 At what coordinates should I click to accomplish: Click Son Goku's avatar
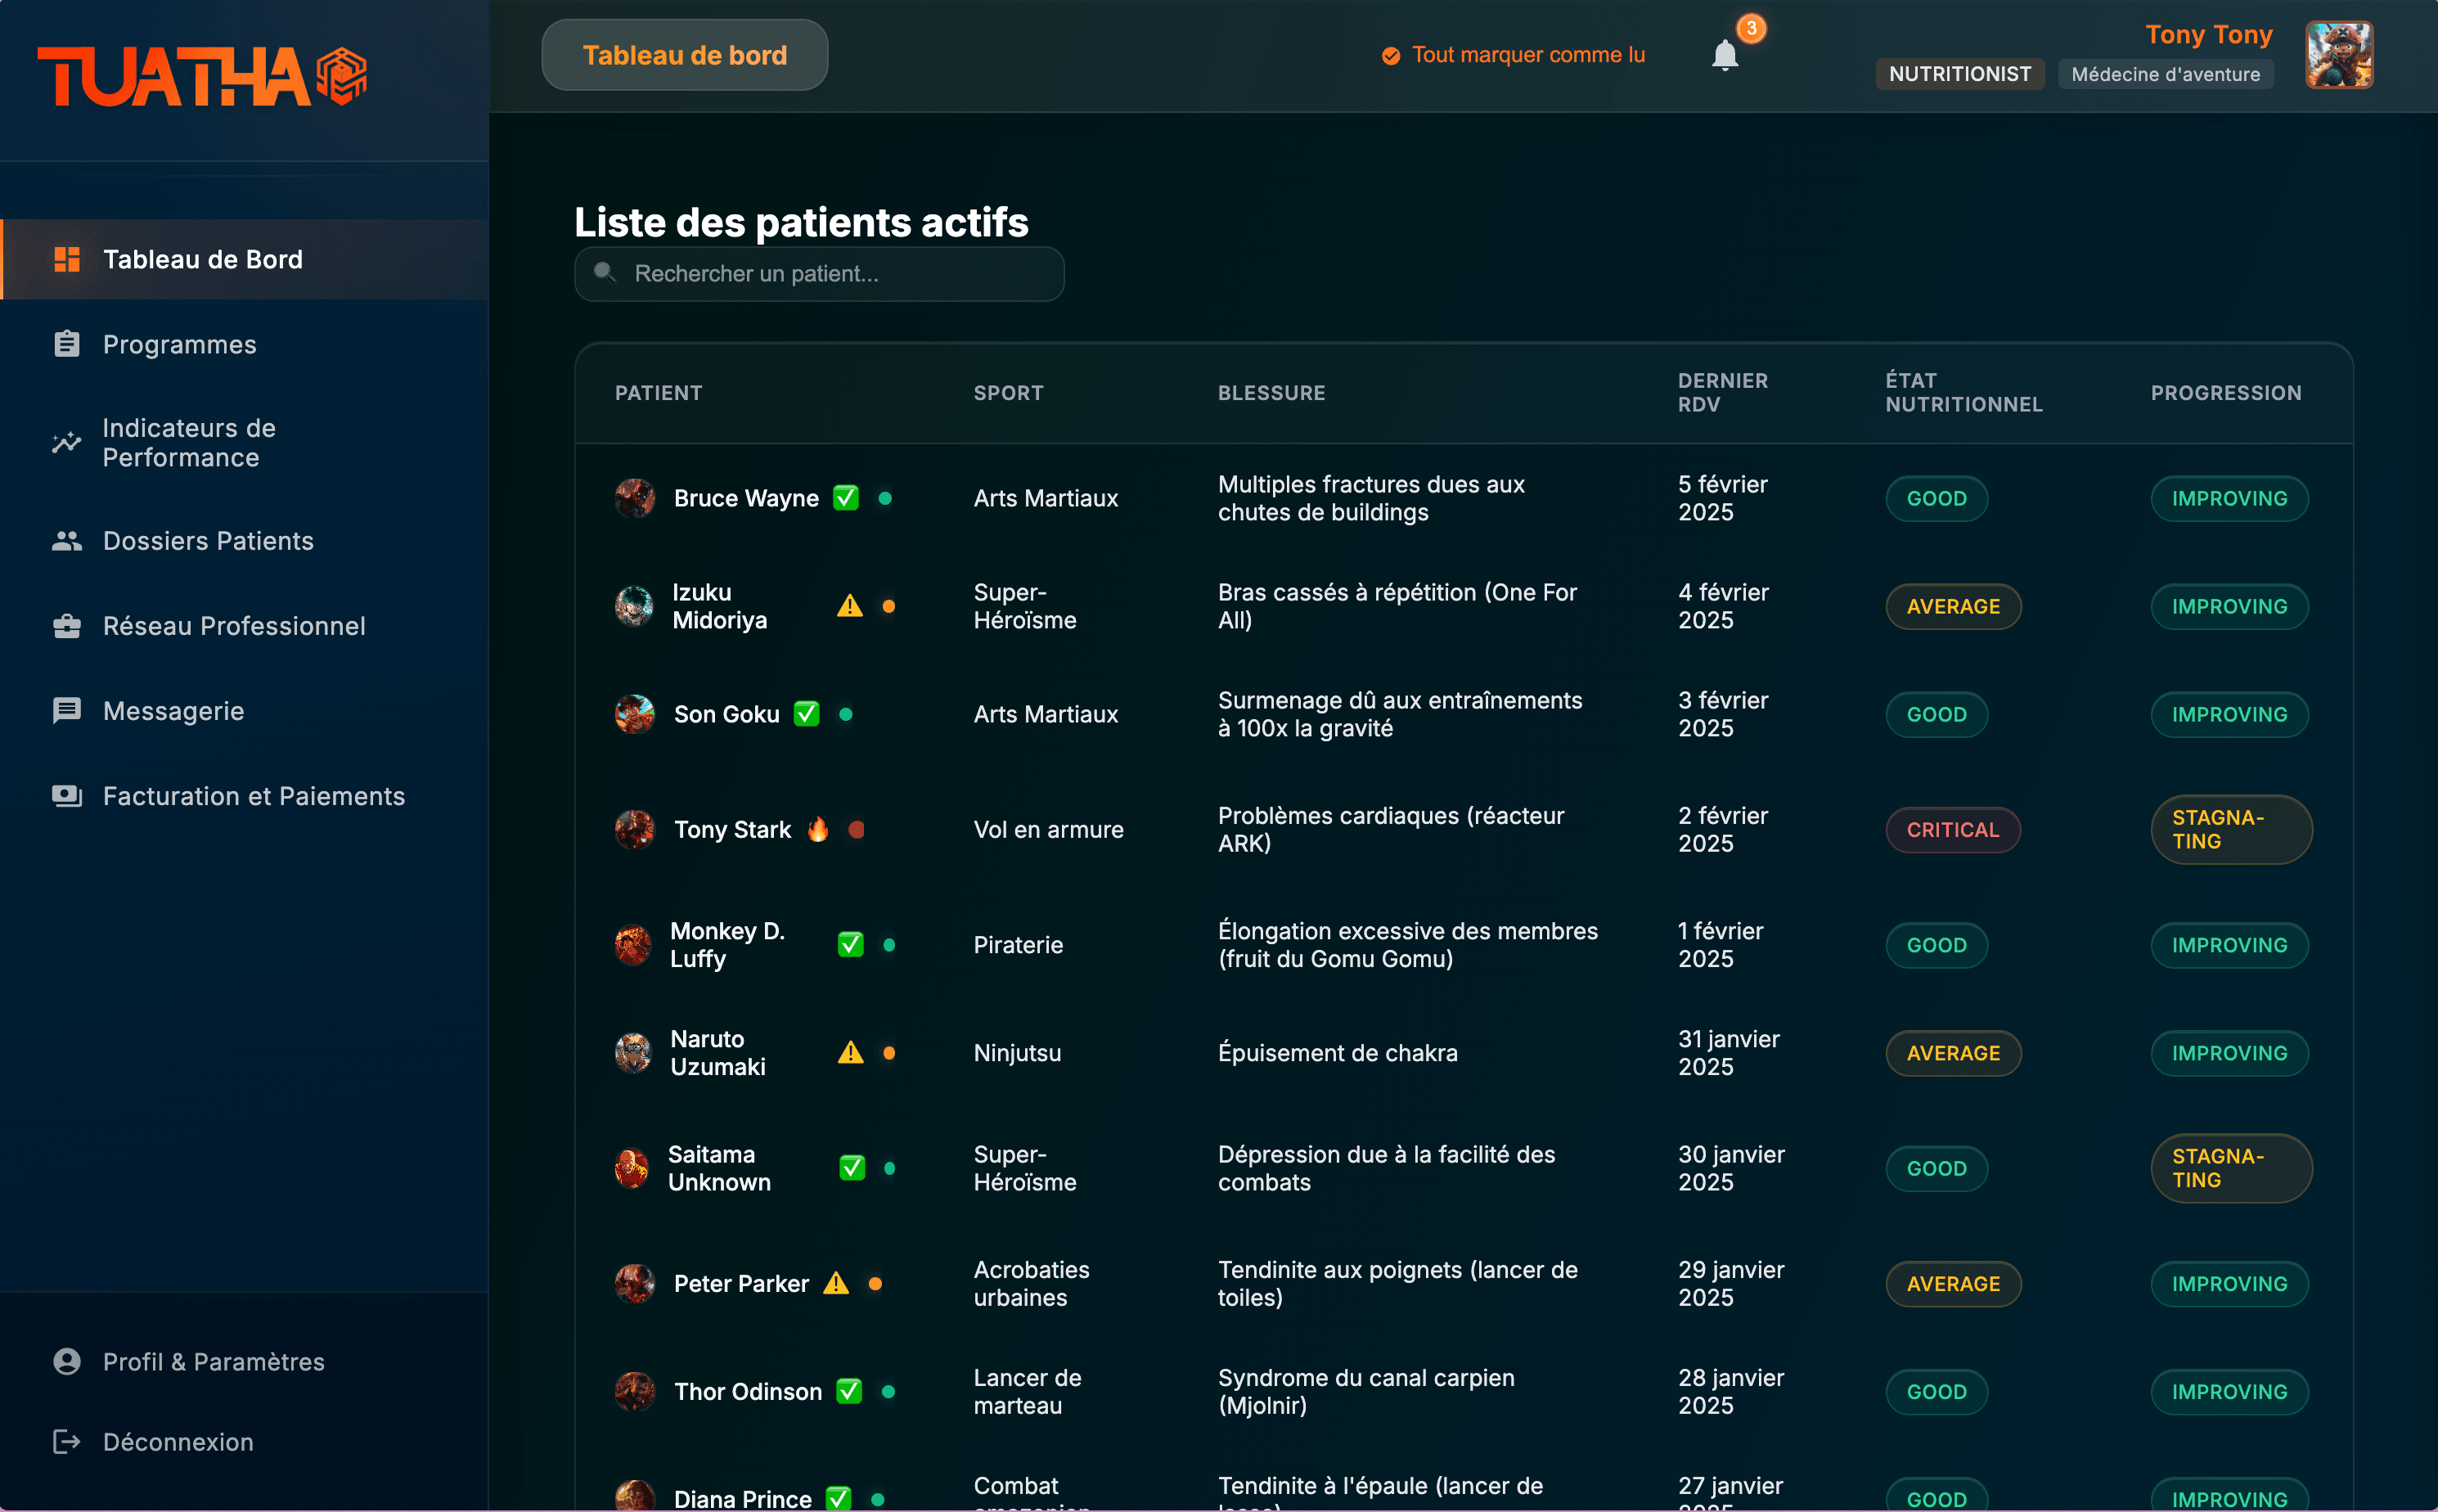click(635, 714)
